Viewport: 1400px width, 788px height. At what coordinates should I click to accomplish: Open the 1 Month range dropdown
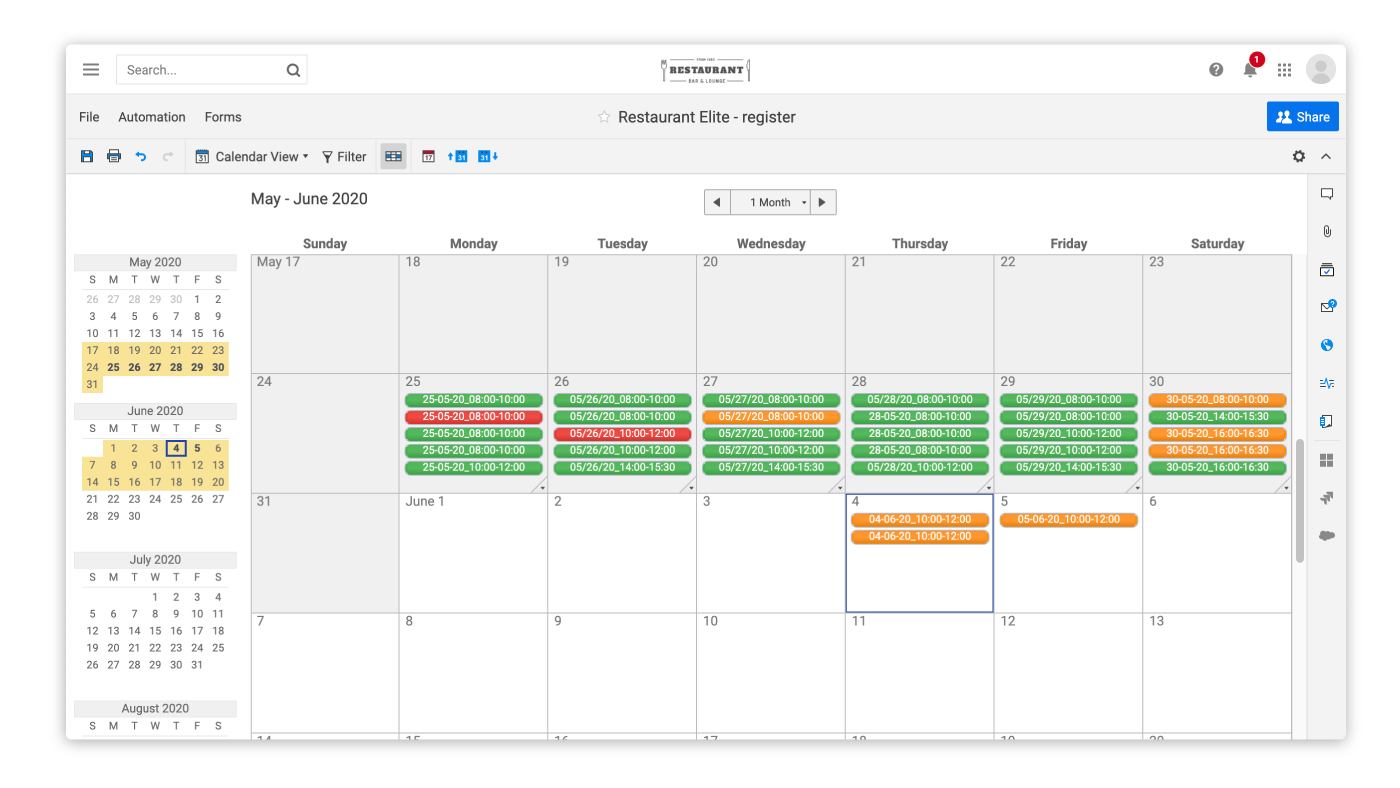click(x=776, y=202)
